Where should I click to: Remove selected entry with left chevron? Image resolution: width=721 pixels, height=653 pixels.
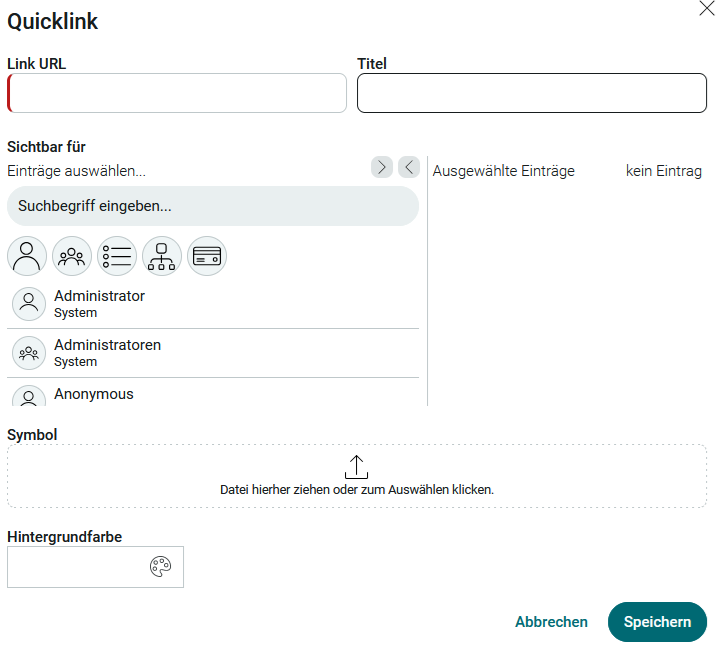coord(409,167)
